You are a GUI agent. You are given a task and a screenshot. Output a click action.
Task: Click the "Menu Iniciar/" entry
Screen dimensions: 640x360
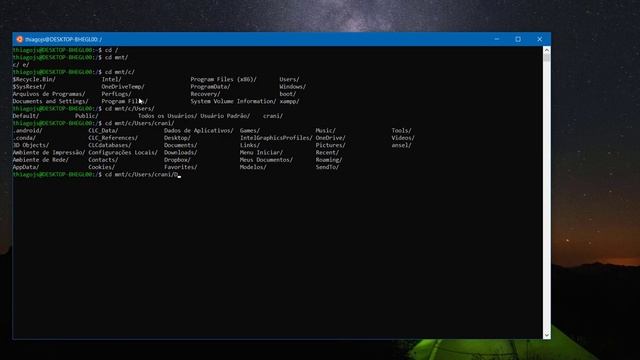[x=261, y=153]
